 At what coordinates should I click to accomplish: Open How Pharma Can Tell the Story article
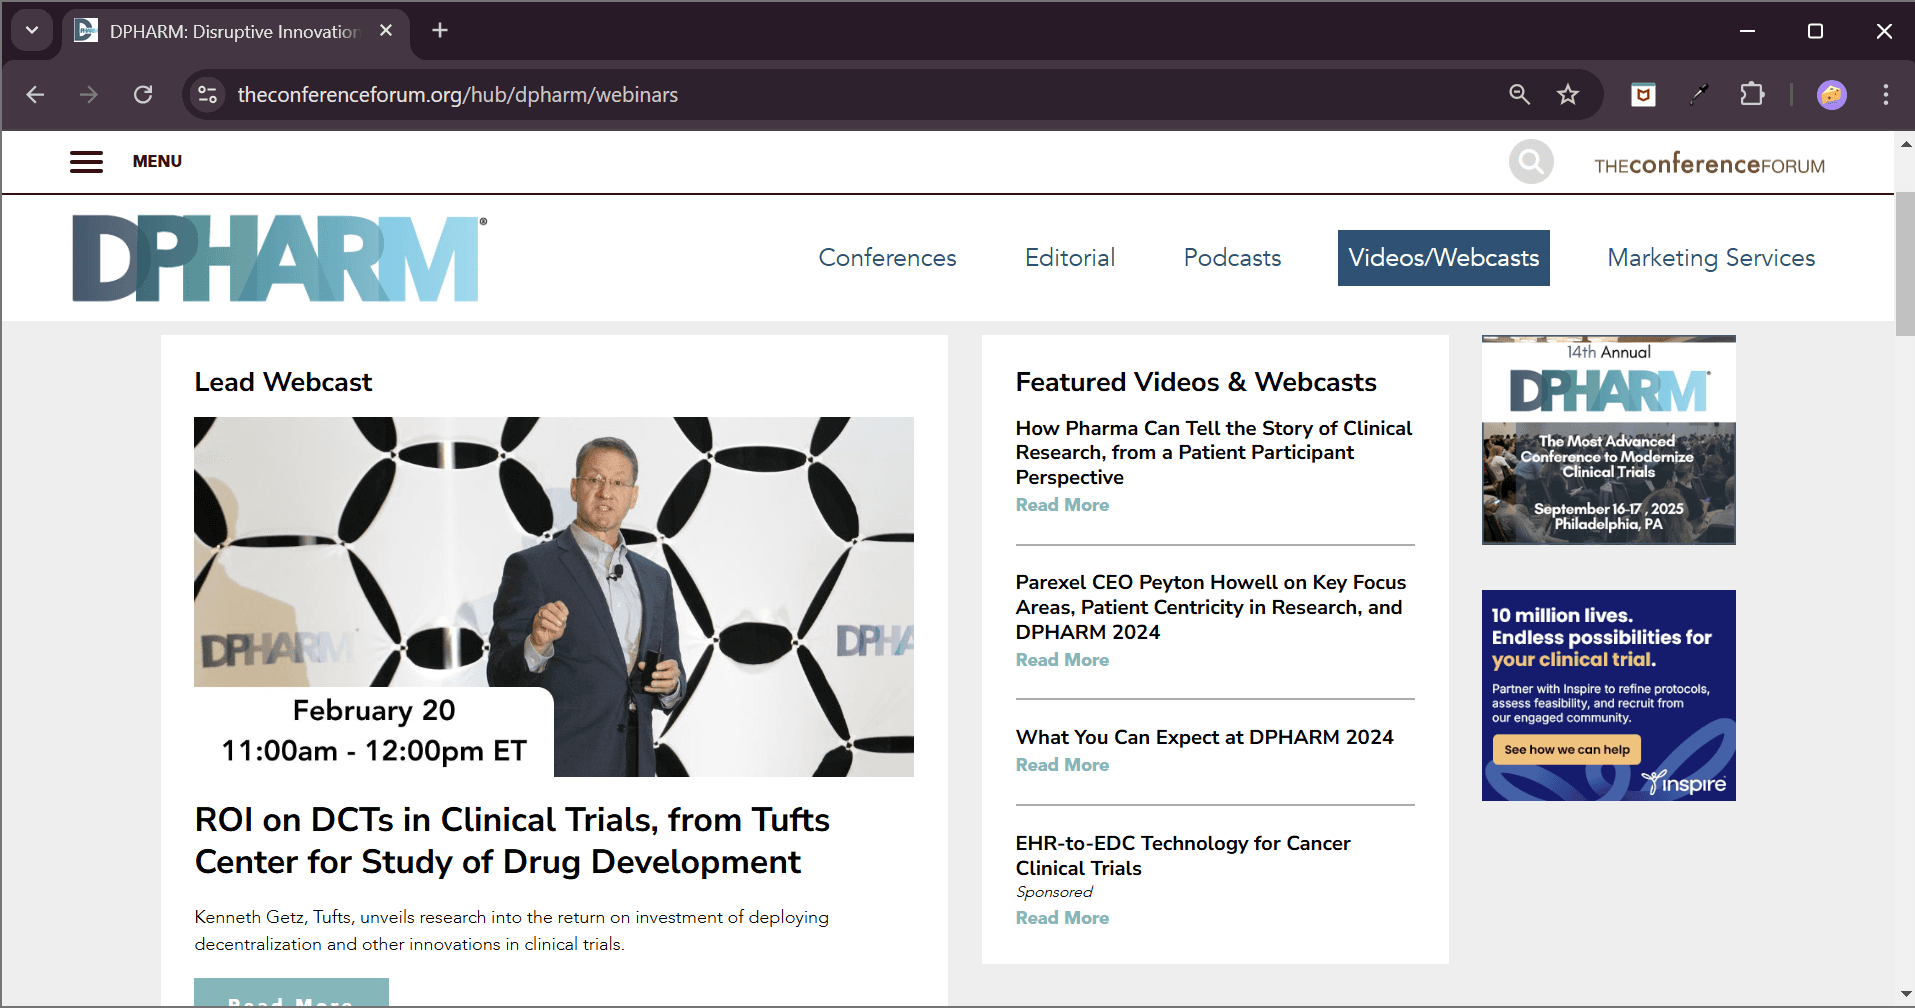(x=1214, y=453)
